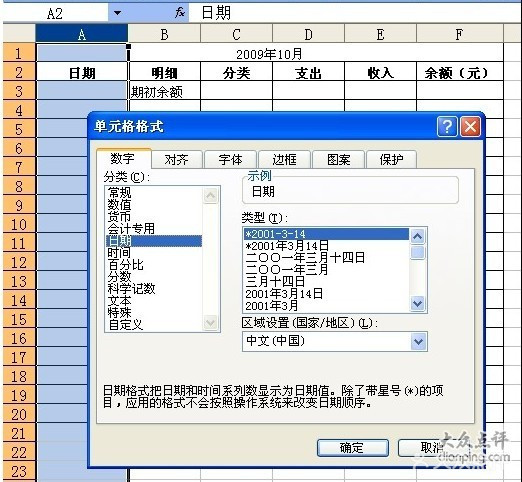The height and width of the screenshot is (482, 522).
Task: Select 货币 in the category list
Action: tap(154, 216)
